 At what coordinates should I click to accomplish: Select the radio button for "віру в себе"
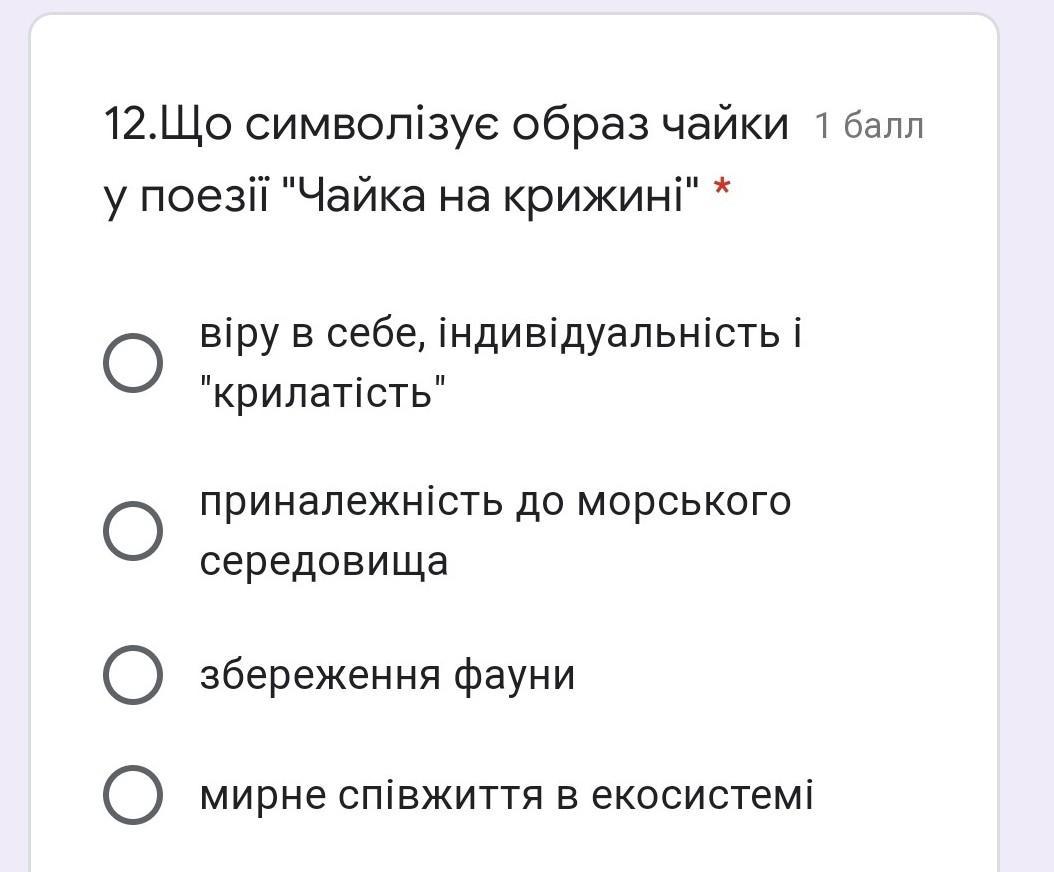click(133, 363)
